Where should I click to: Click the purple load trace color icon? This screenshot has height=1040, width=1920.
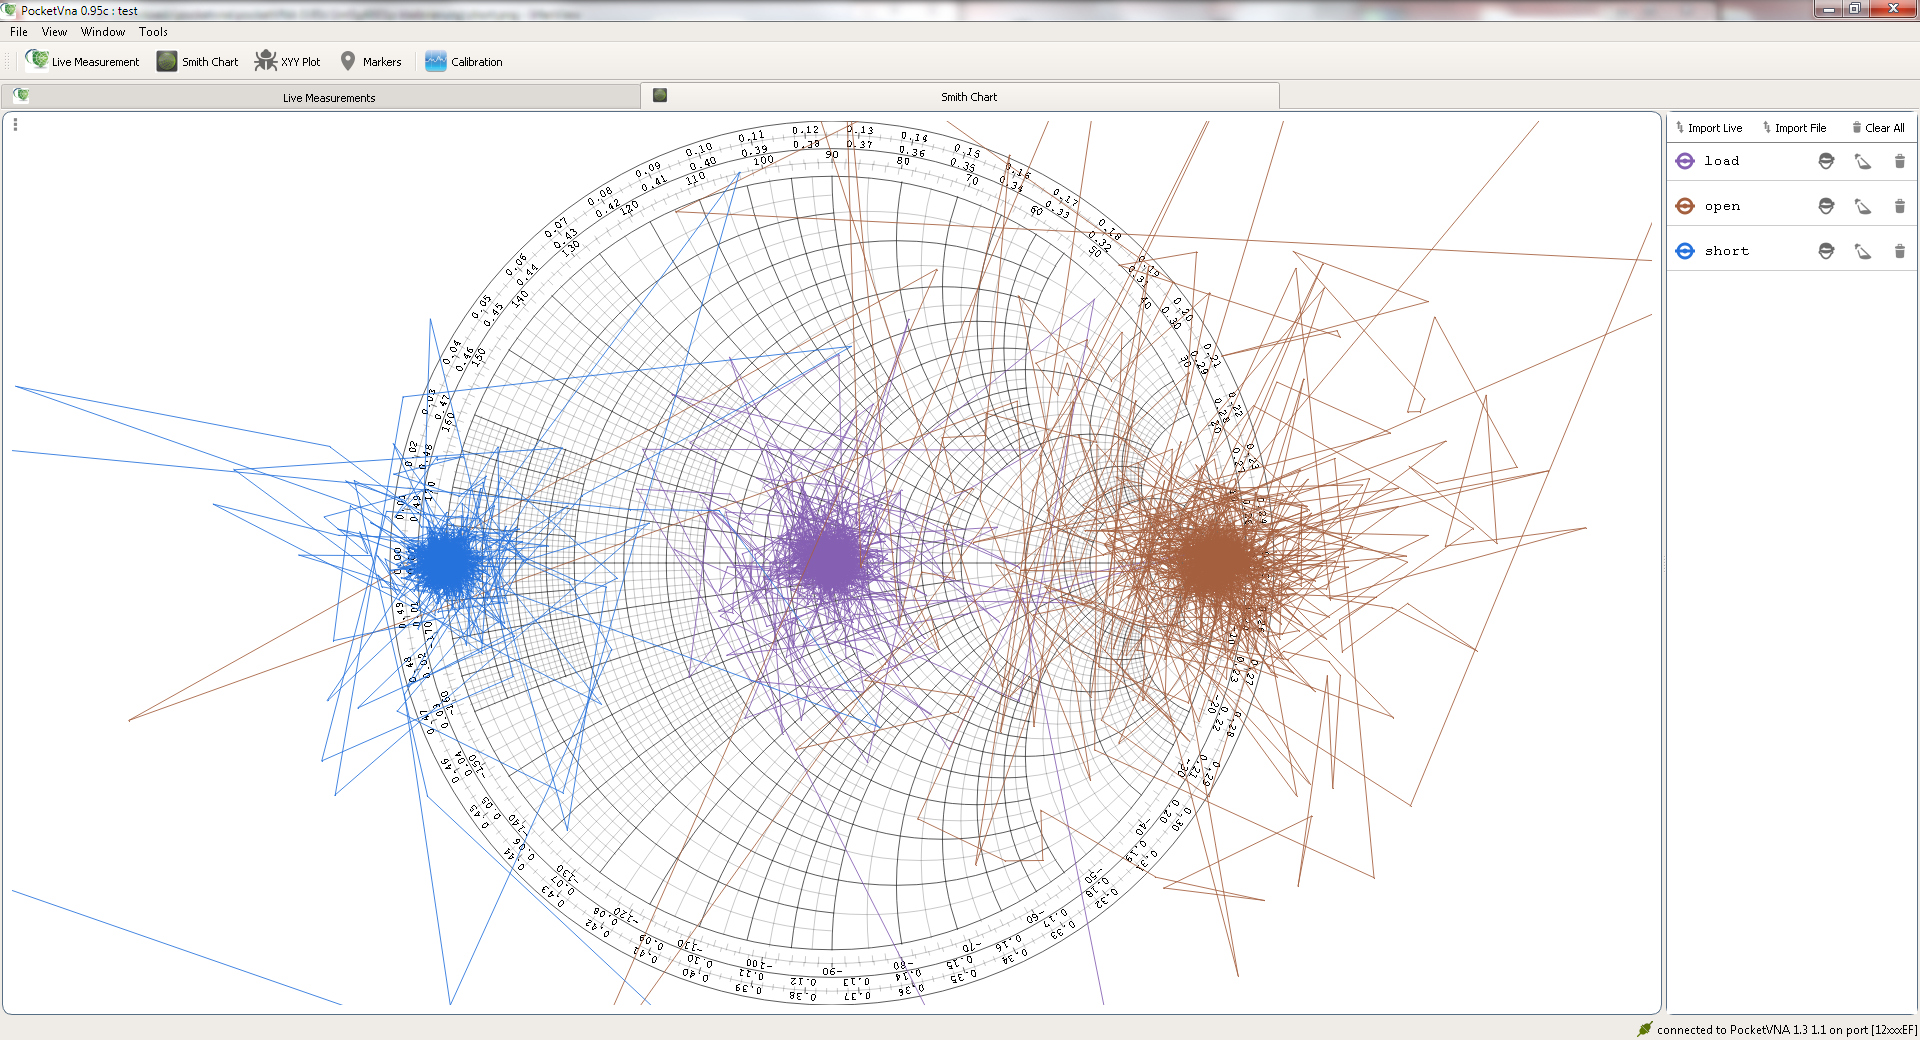(1685, 161)
